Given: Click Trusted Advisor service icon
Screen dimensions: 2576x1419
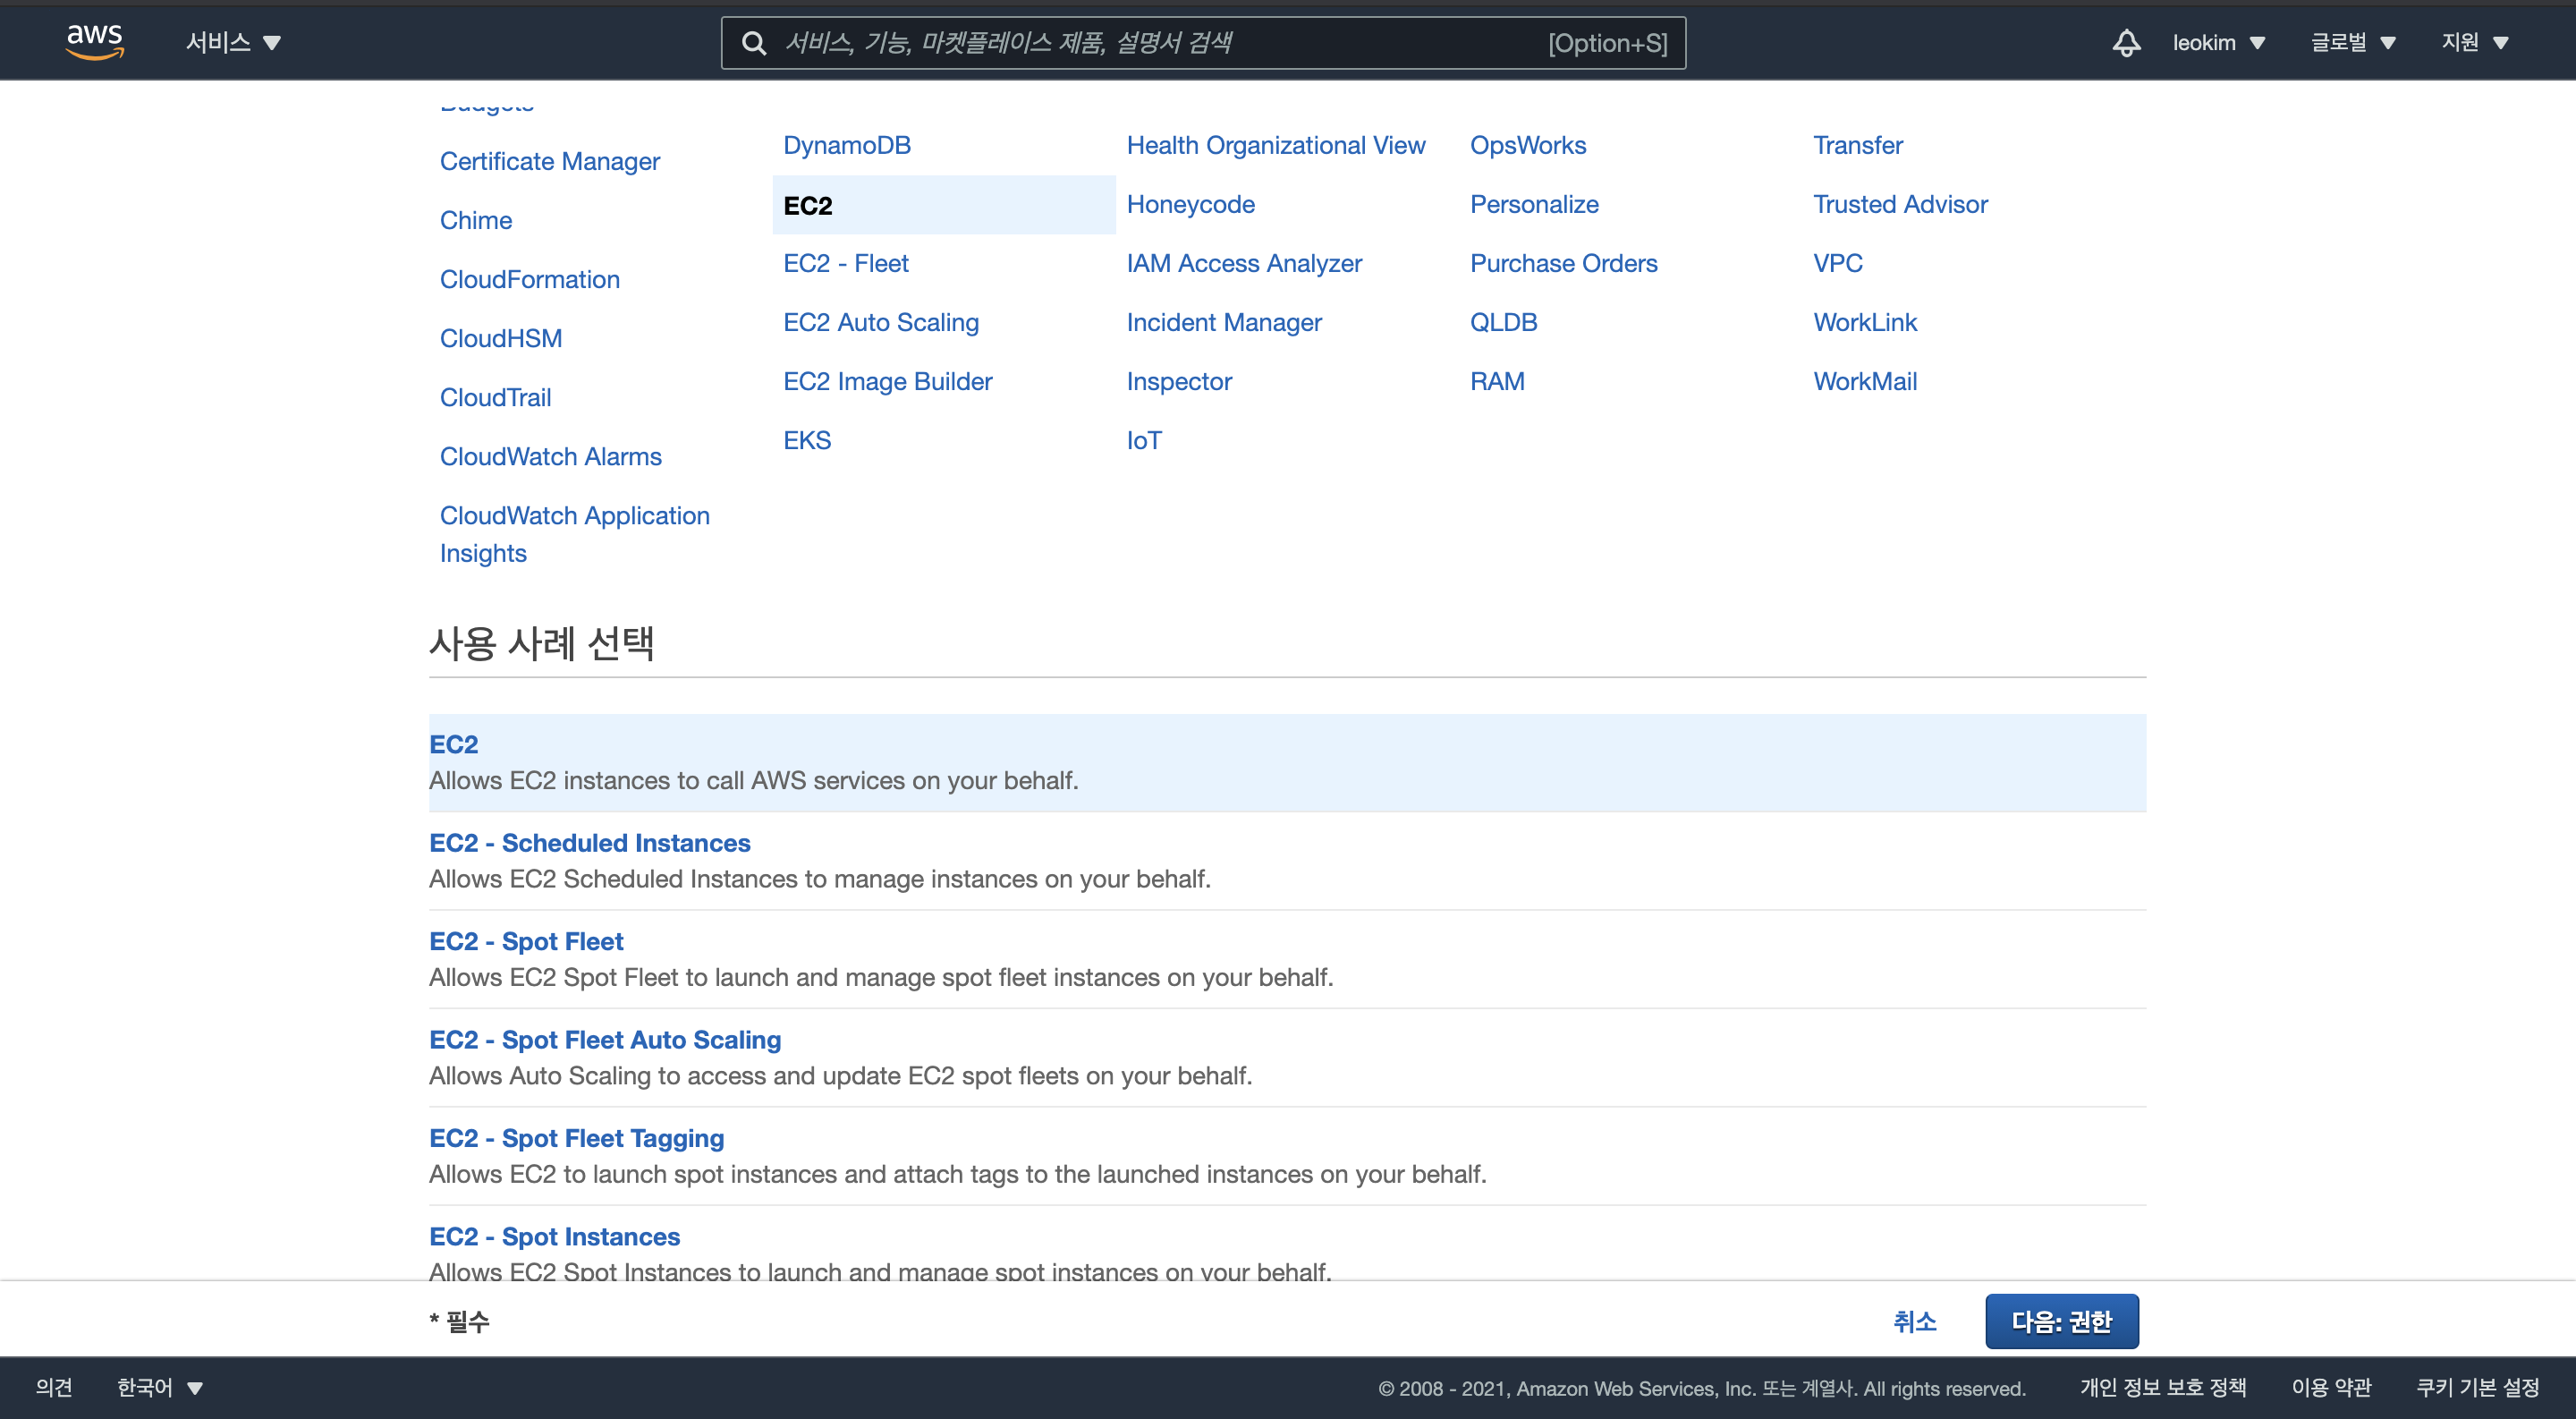Looking at the screenshot, I should click(x=1900, y=203).
